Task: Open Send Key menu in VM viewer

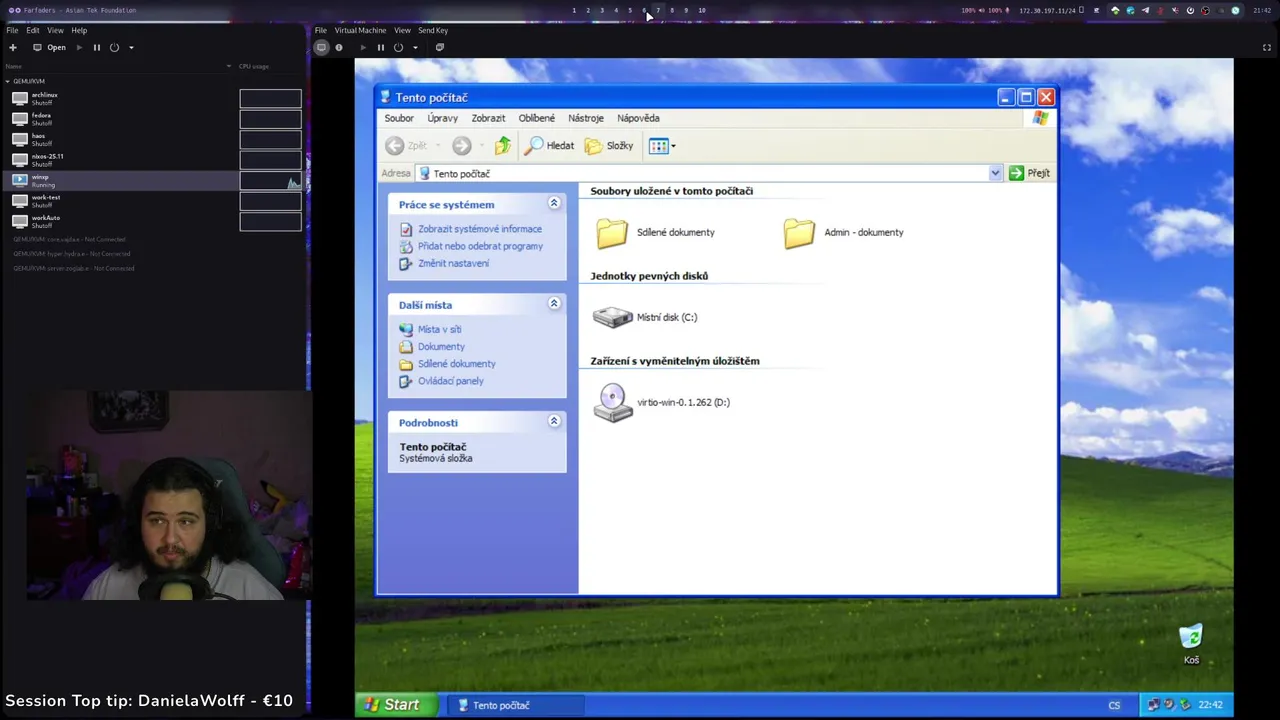Action: click(433, 30)
